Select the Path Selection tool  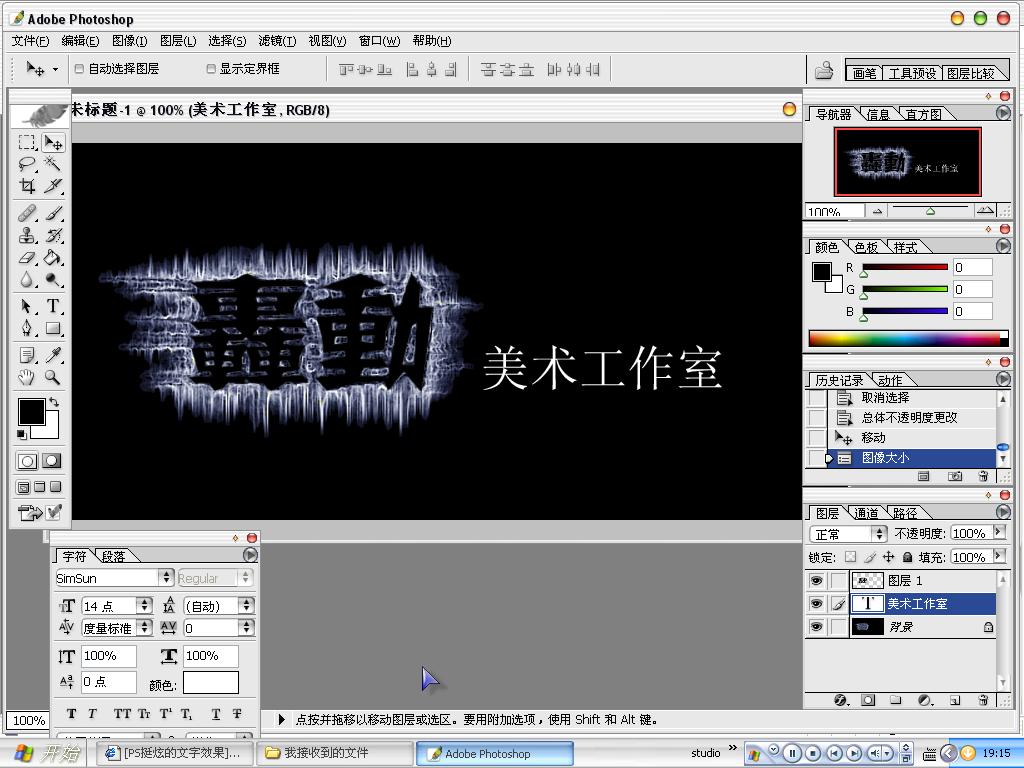27,306
